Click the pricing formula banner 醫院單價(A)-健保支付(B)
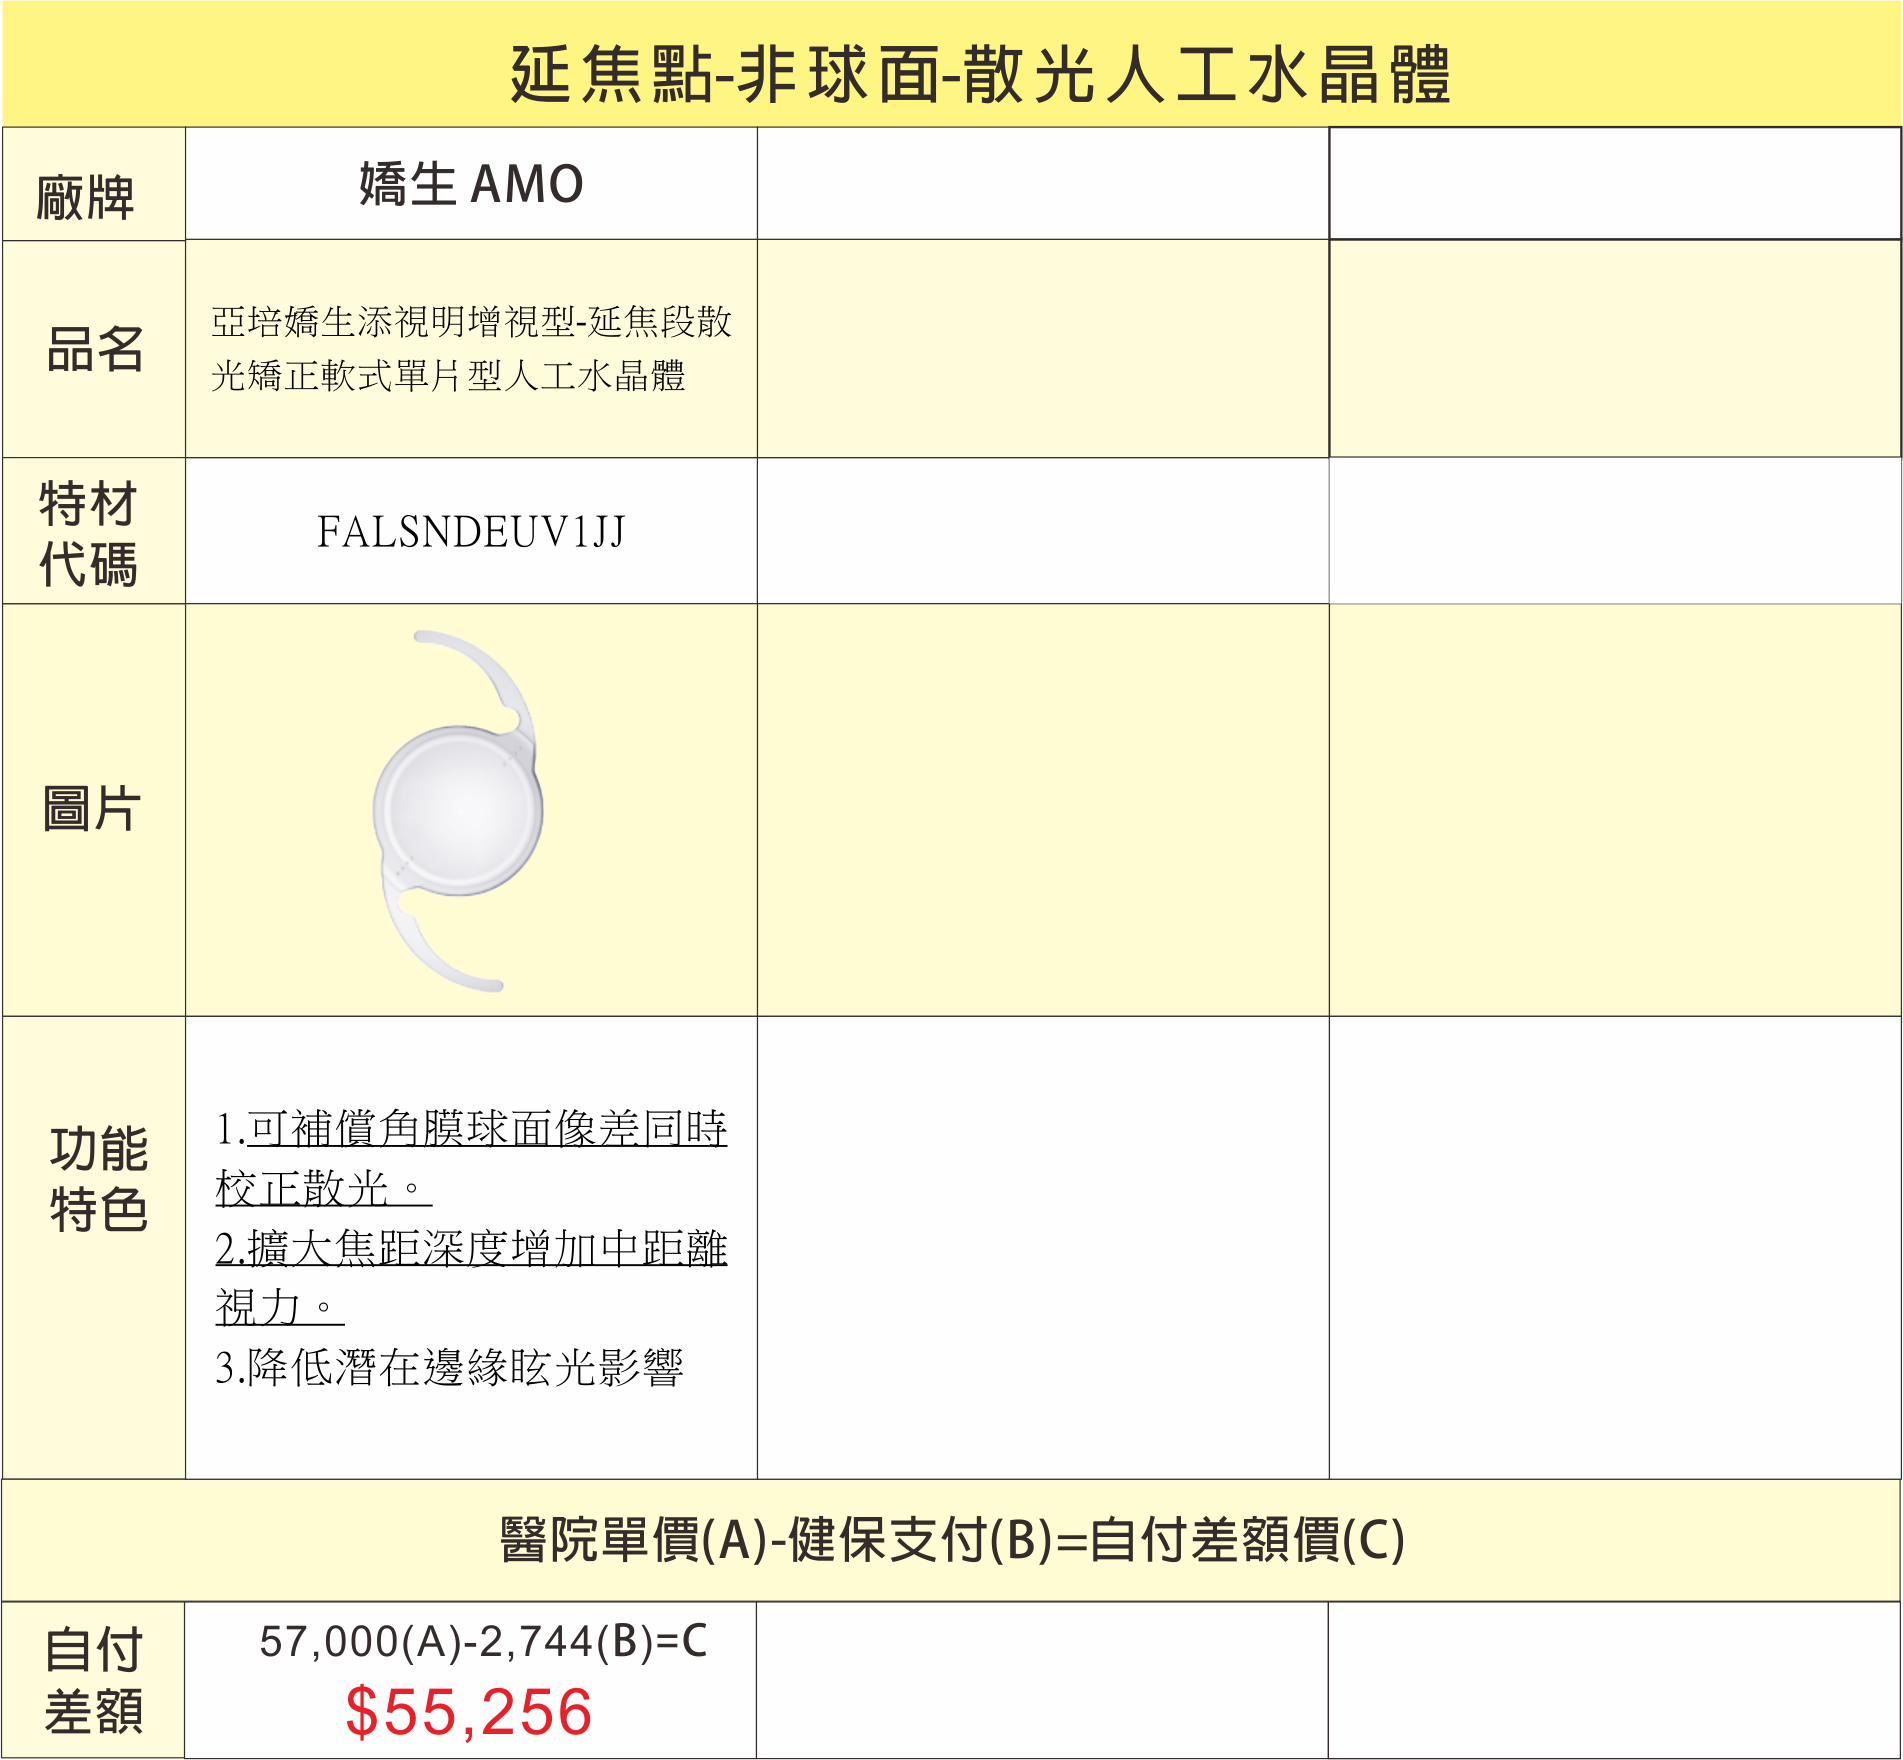1903x1760 pixels. click(952, 1540)
